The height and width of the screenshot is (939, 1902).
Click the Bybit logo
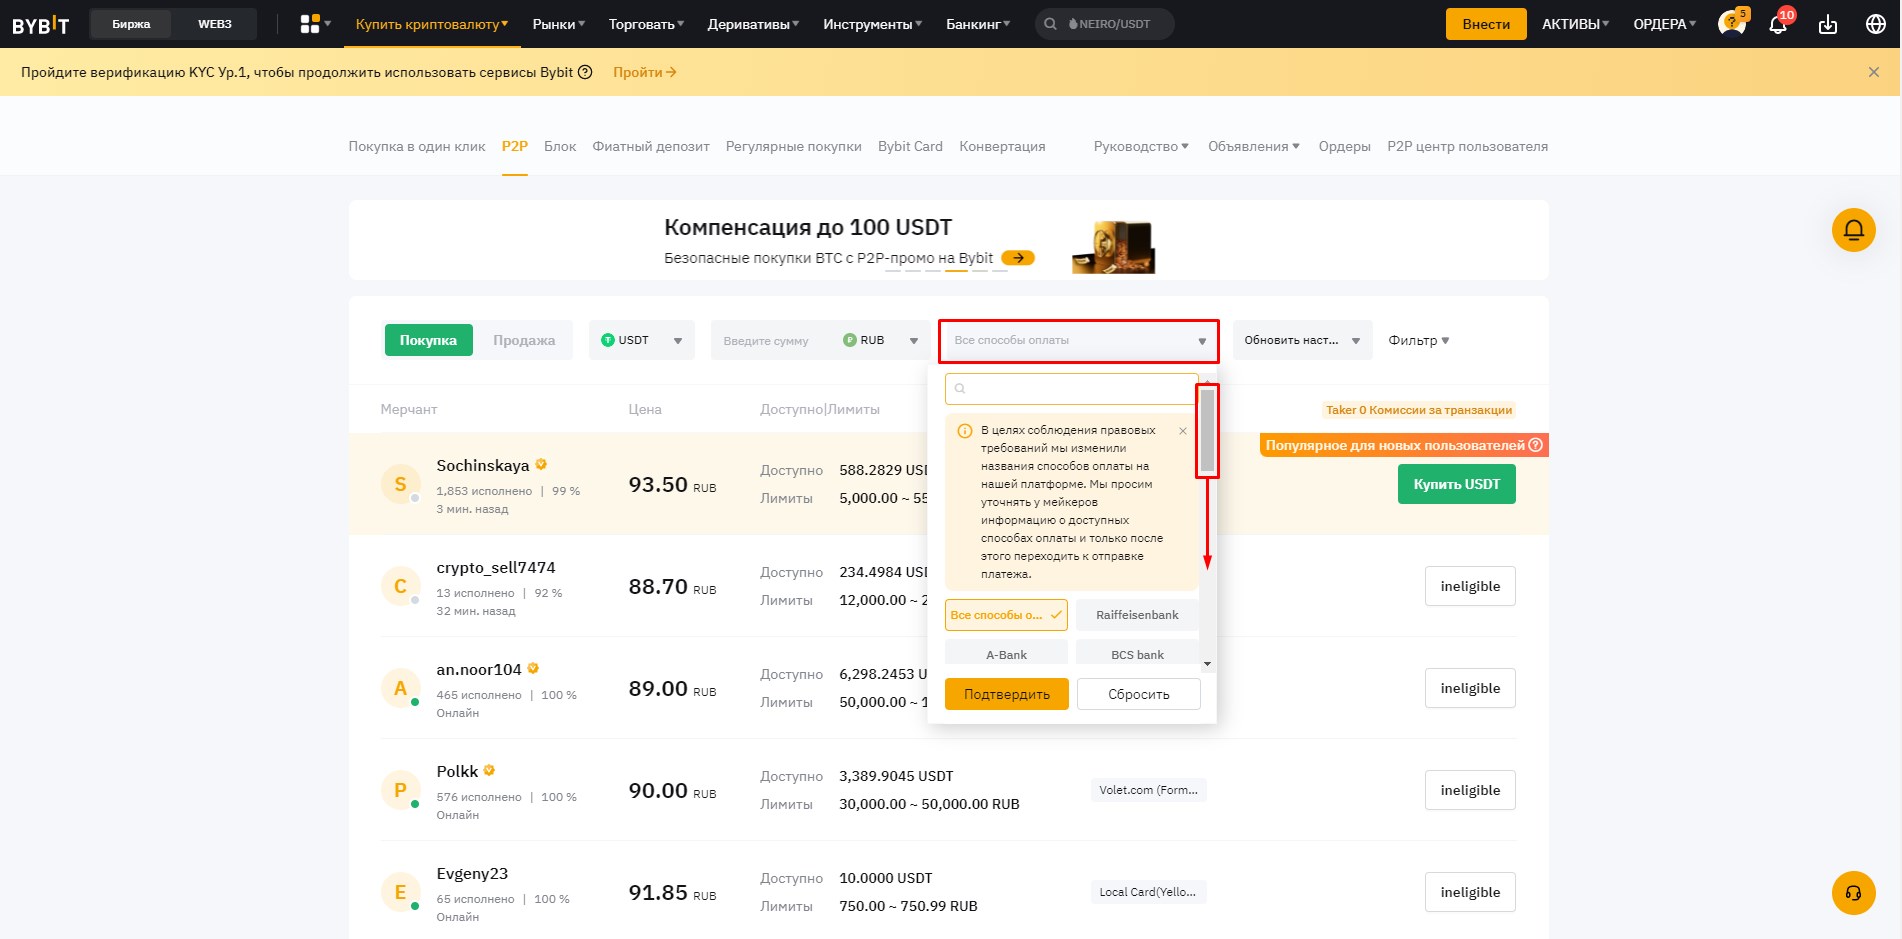pyautogui.click(x=41, y=24)
